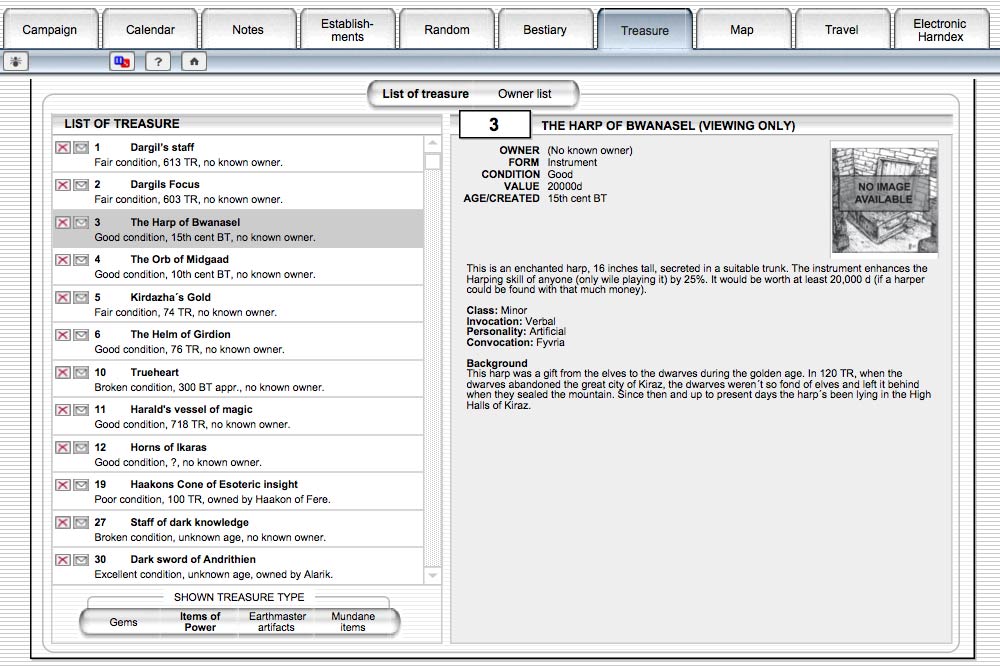
Task: Click the home icon button
Action: pyautogui.click(x=194, y=62)
